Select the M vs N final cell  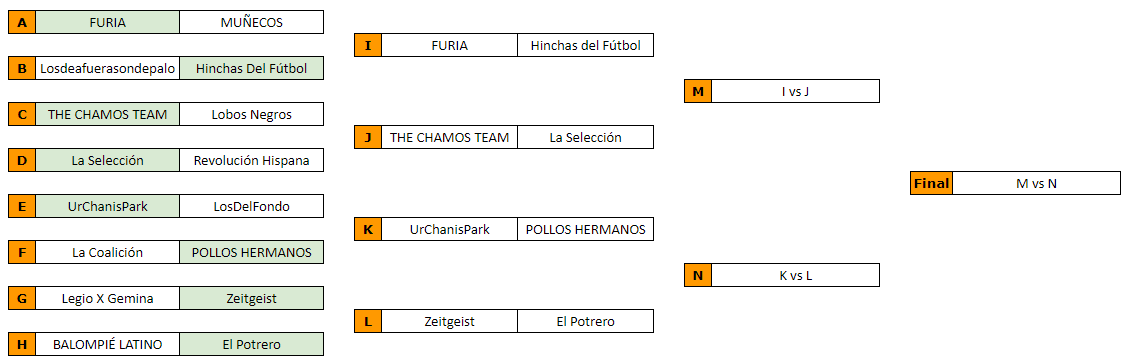point(1036,183)
